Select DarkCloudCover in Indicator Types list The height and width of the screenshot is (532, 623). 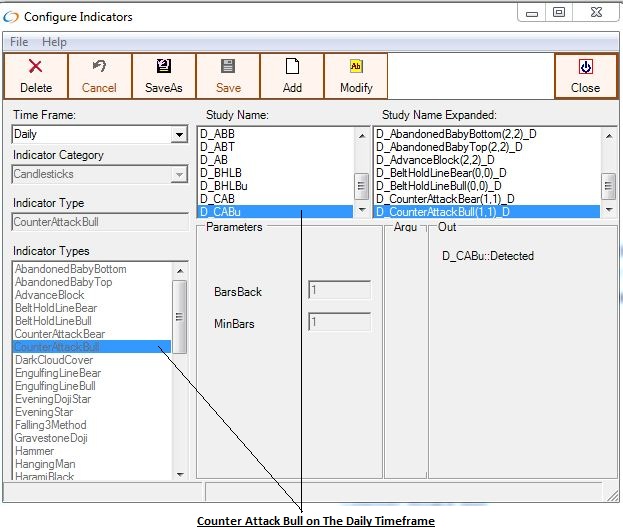[x=54, y=360]
